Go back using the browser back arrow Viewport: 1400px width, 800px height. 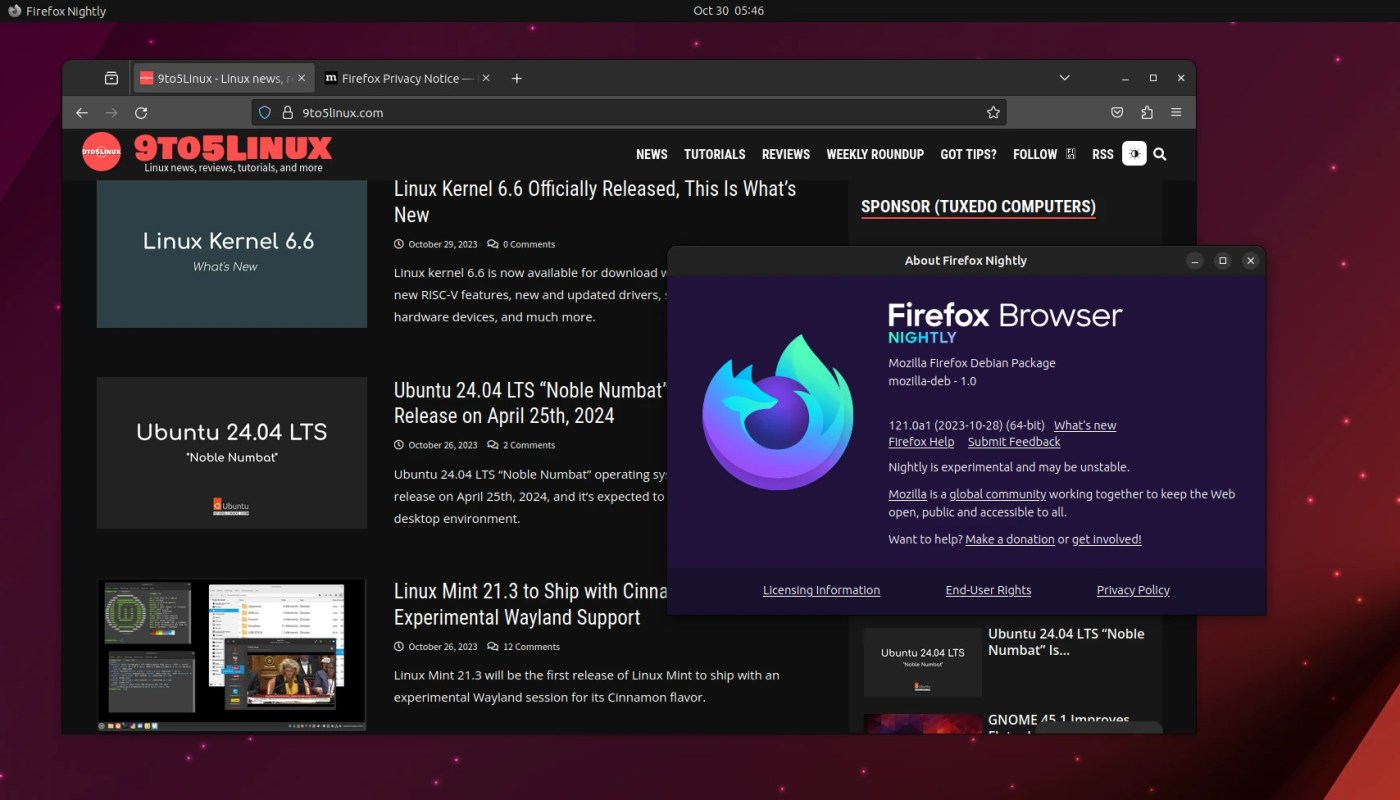pos(82,113)
